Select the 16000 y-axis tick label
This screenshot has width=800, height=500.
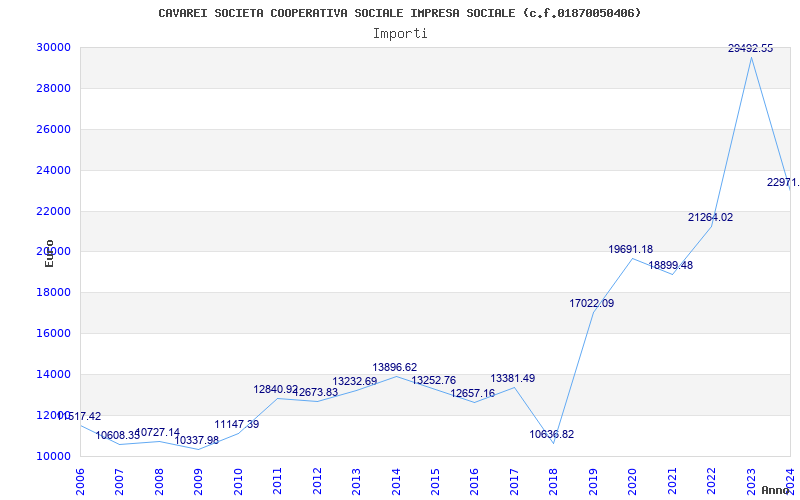click(53, 333)
